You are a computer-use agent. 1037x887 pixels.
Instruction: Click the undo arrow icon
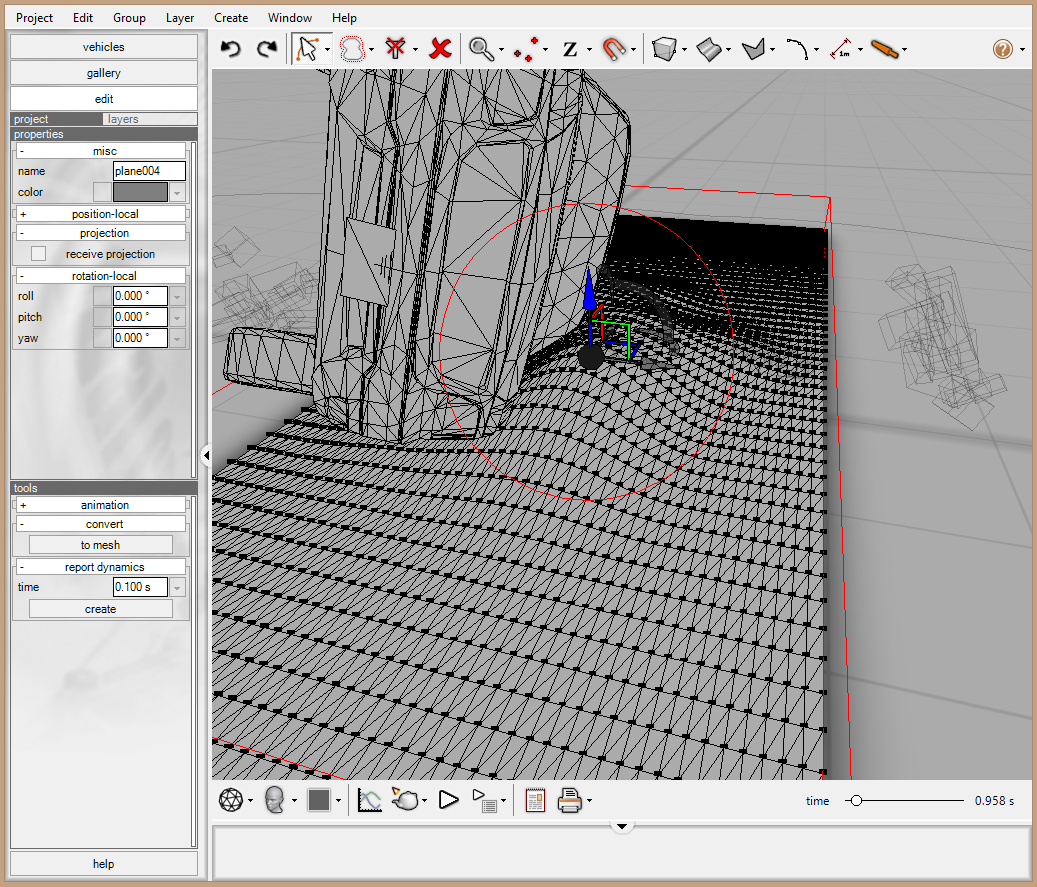point(231,49)
